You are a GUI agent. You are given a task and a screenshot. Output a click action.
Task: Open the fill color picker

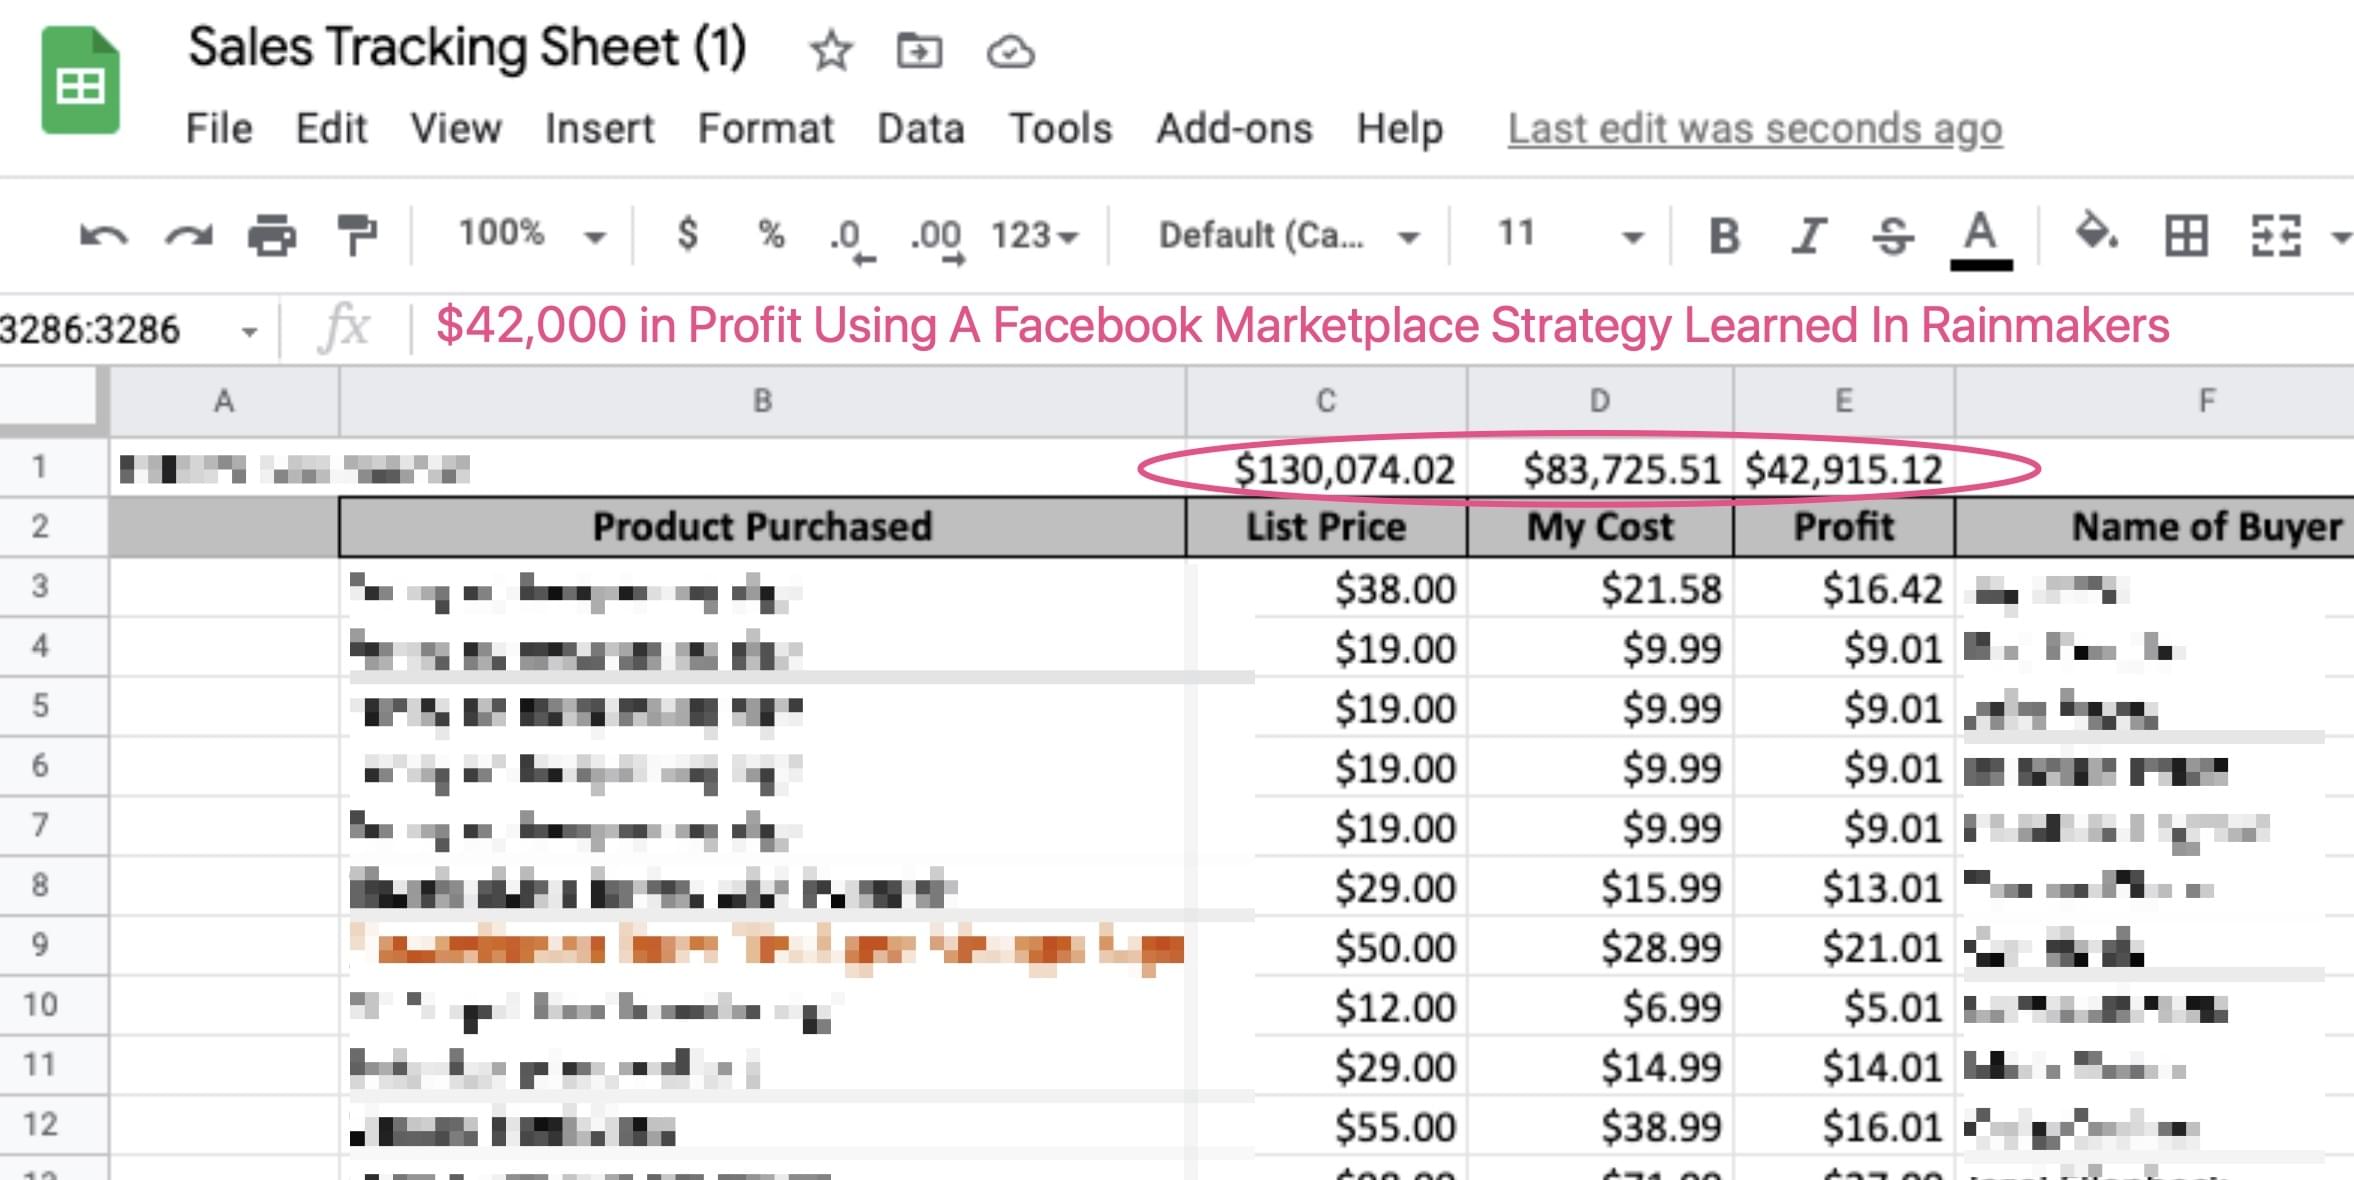2096,232
